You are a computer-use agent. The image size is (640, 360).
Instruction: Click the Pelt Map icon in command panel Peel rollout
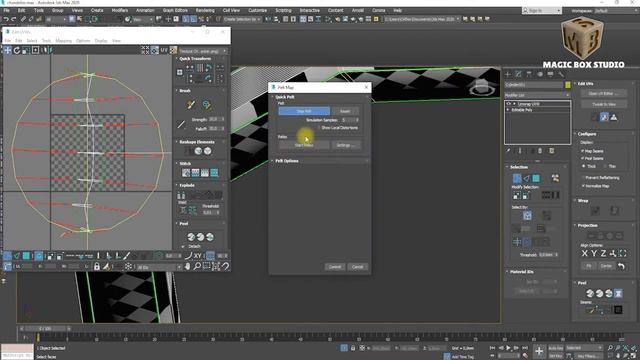618,293
